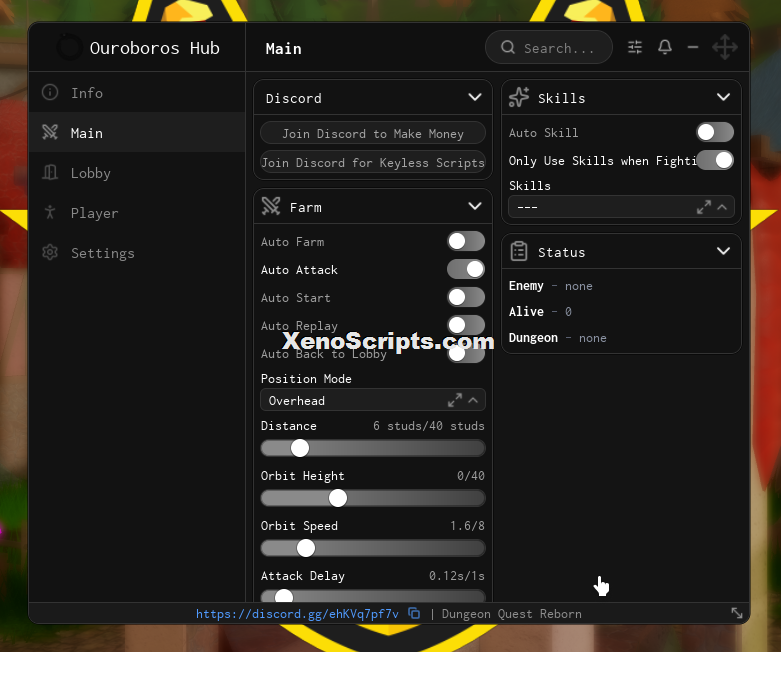781x682 pixels.
Task: Click the Main page title in header
Action: click(283, 48)
